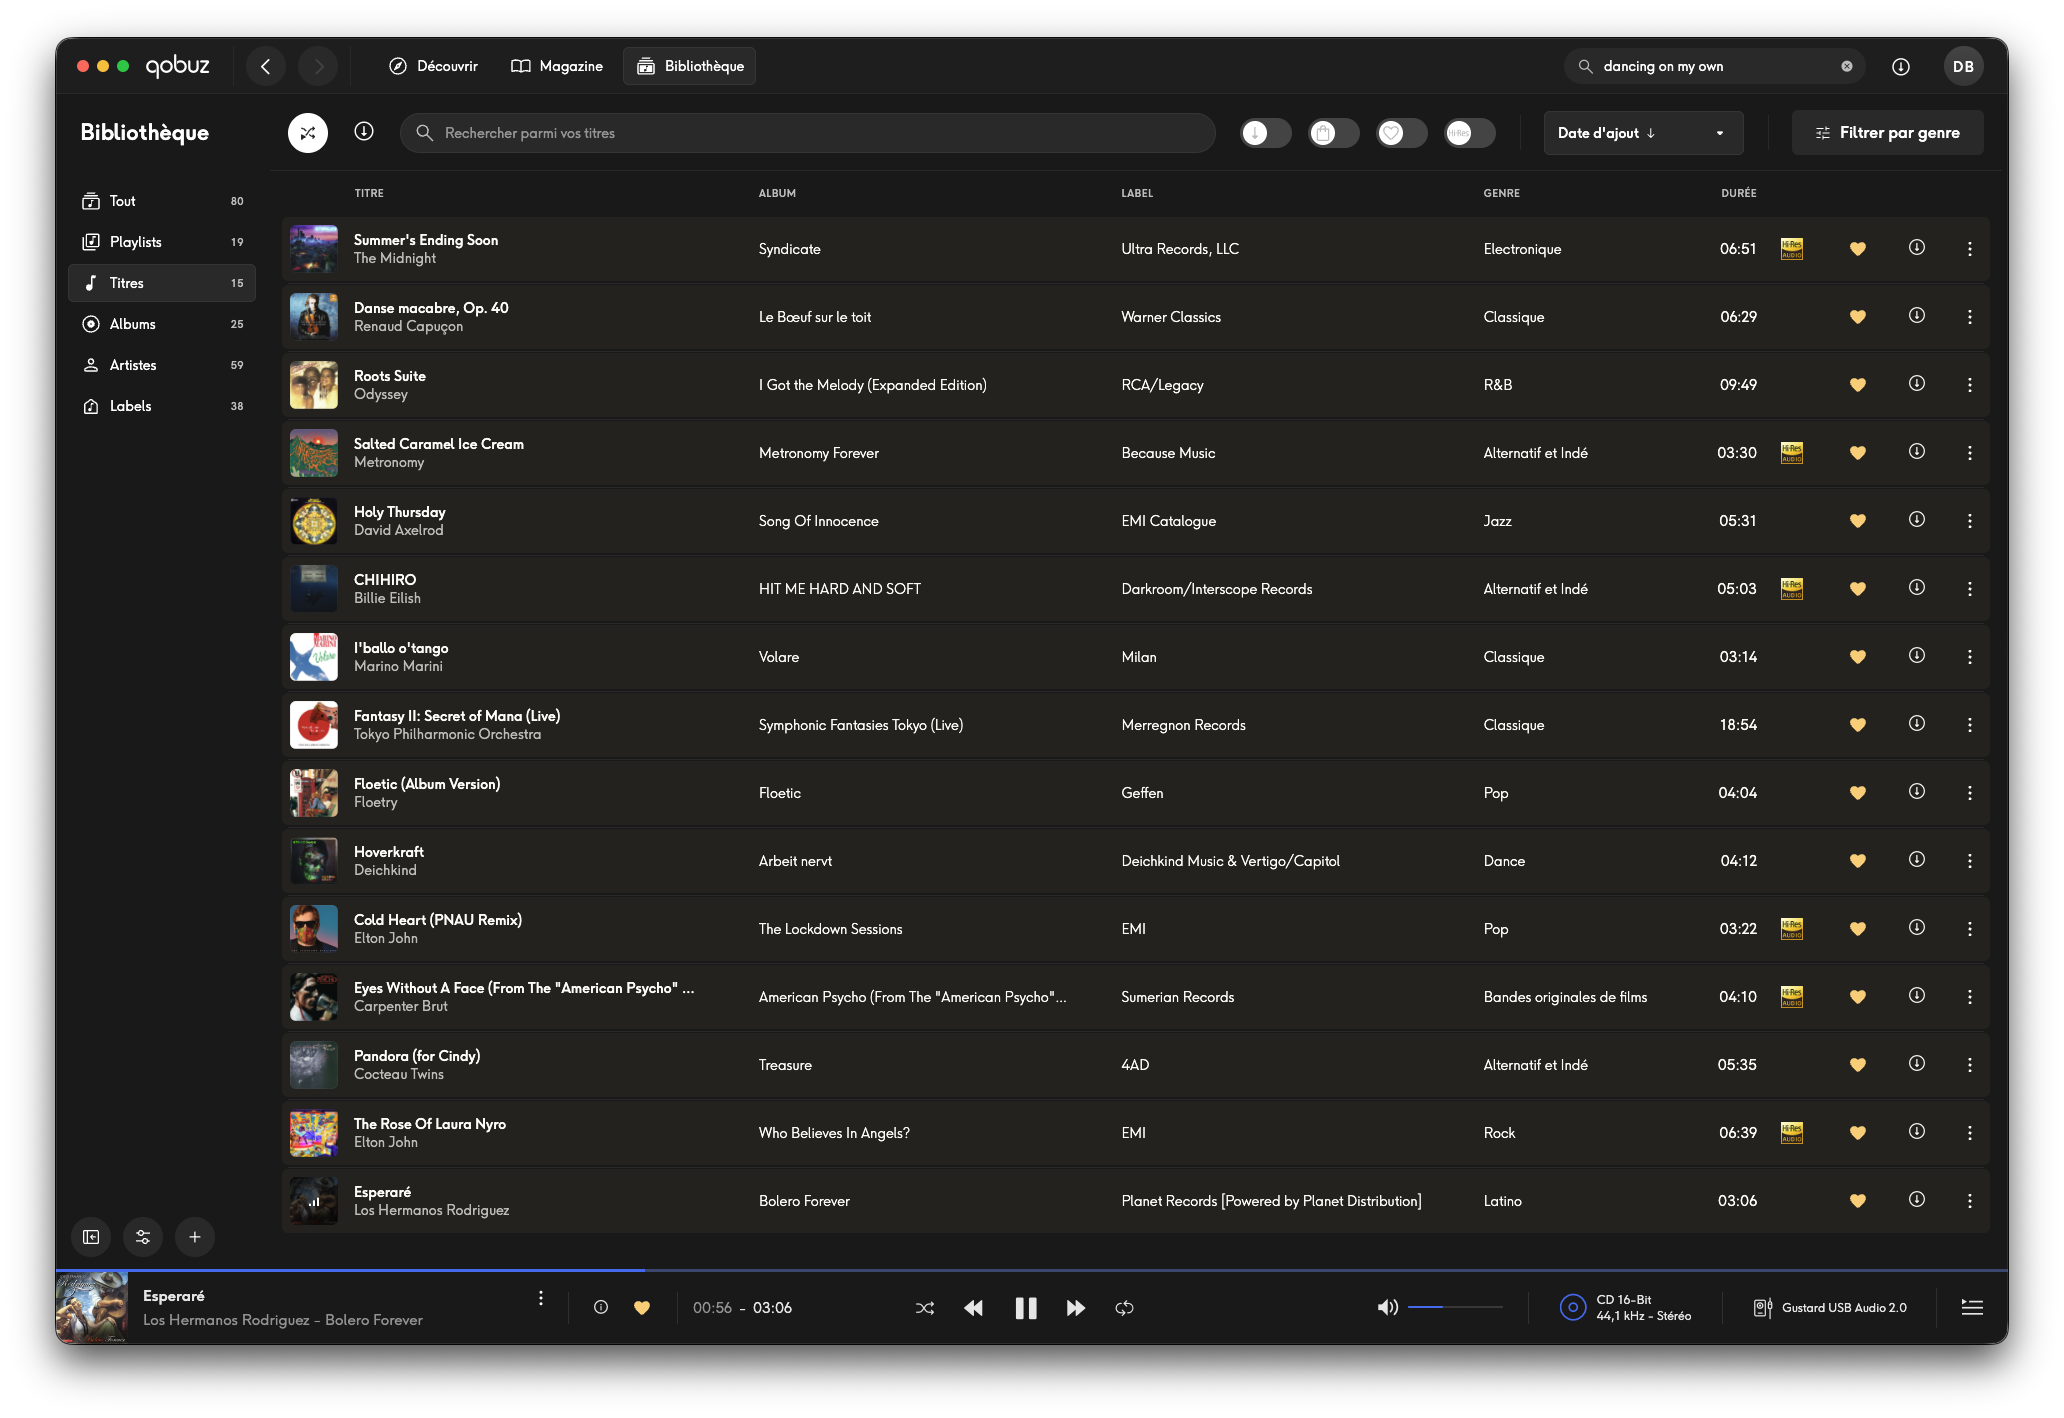
Task: Mute the audio with the speaker icon
Action: click(x=1387, y=1307)
